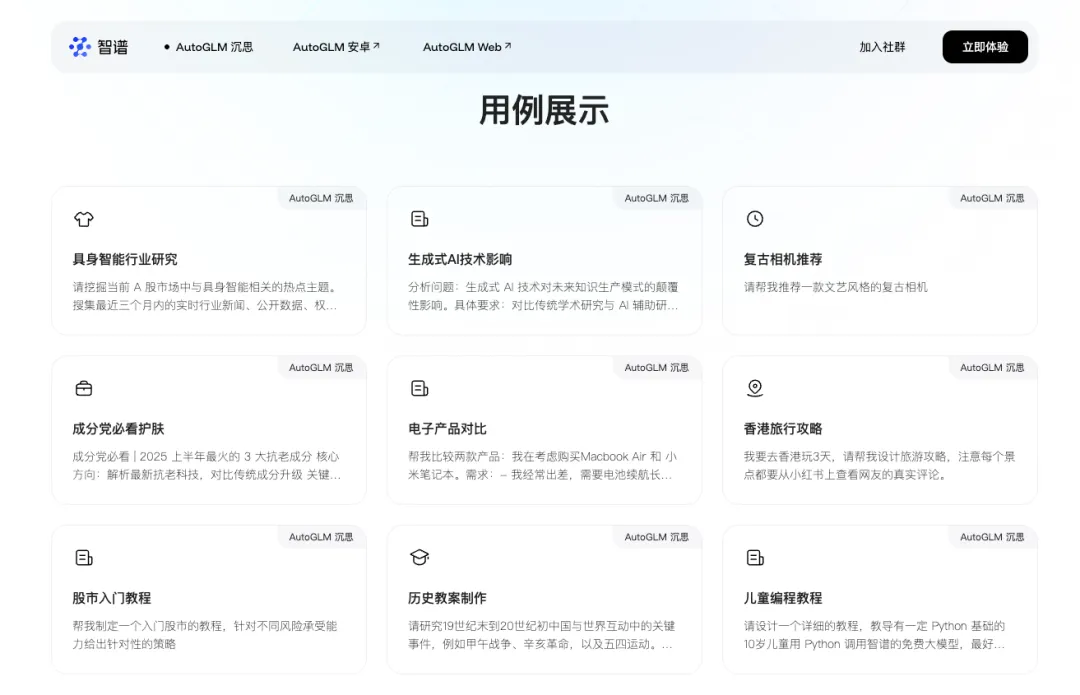
Task: Click the AutoGLM 沉思 tag on 复古相机推荐 card
Action: point(992,198)
